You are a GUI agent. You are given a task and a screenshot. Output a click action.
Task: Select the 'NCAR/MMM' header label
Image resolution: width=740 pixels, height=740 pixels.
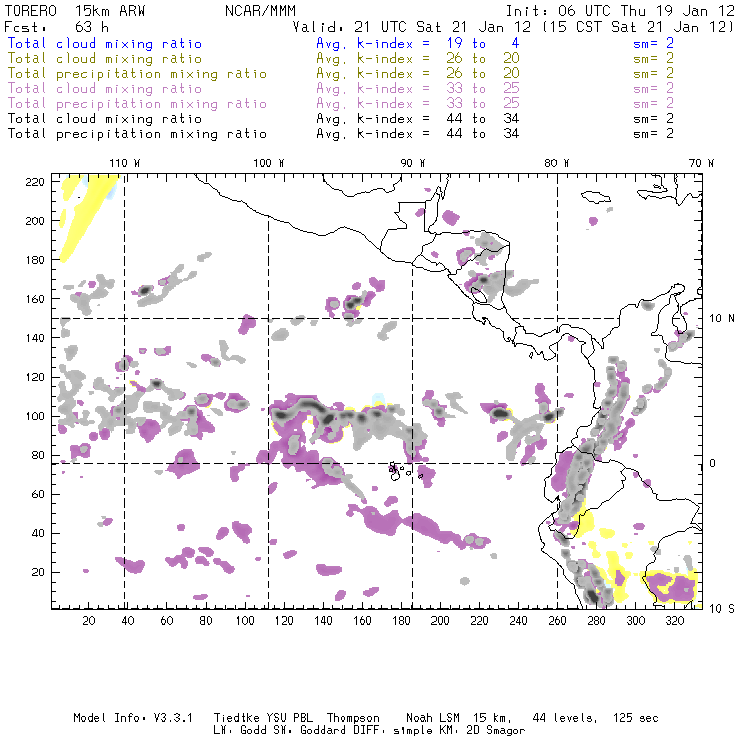coord(261,11)
